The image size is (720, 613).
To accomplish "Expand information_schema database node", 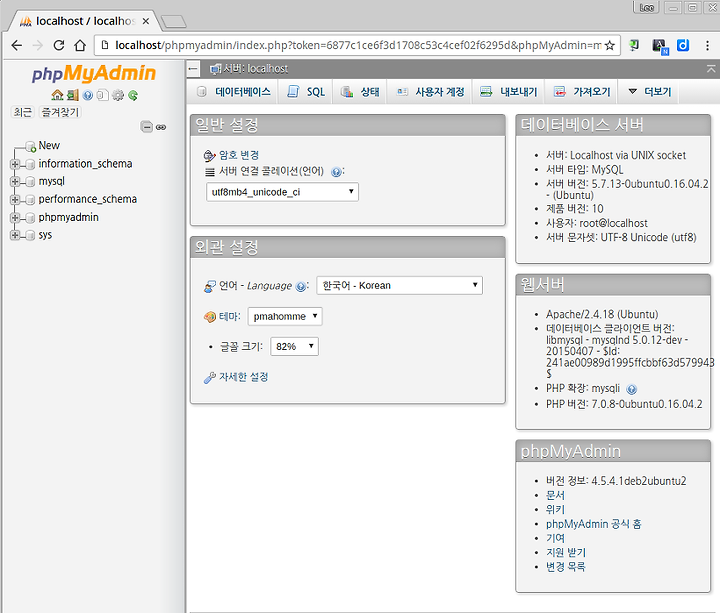I will point(15,164).
